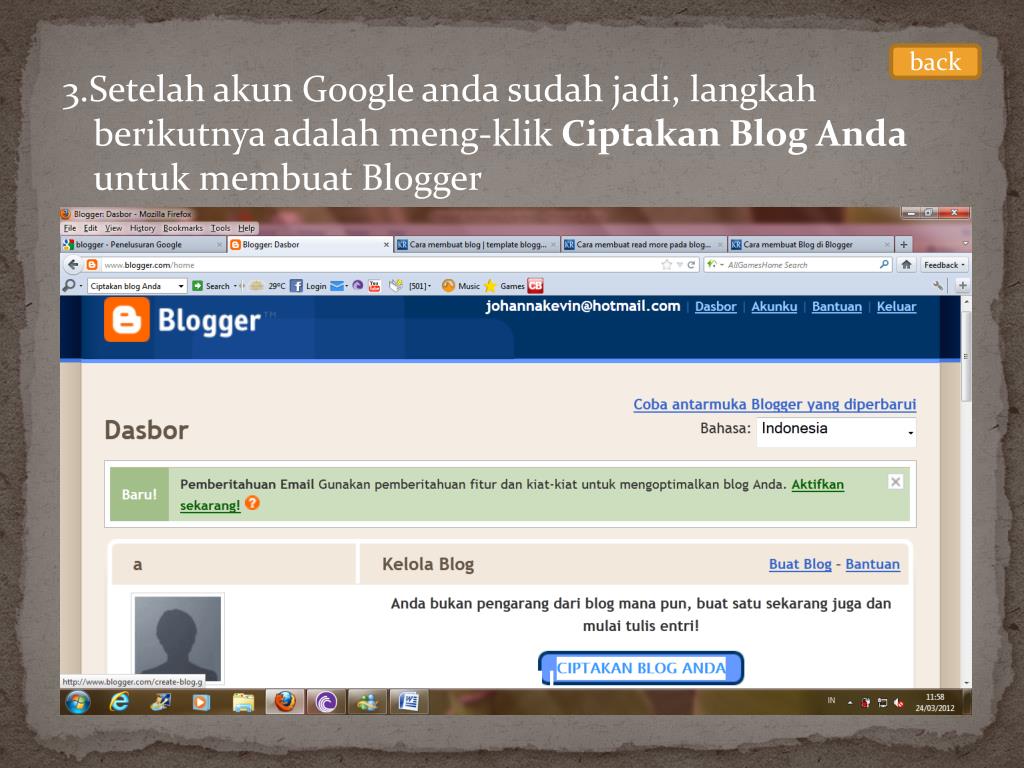The width and height of the screenshot is (1024, 768).
Task: Switch to Cara membuat read more tab
Action: click(x=643, y=244)
